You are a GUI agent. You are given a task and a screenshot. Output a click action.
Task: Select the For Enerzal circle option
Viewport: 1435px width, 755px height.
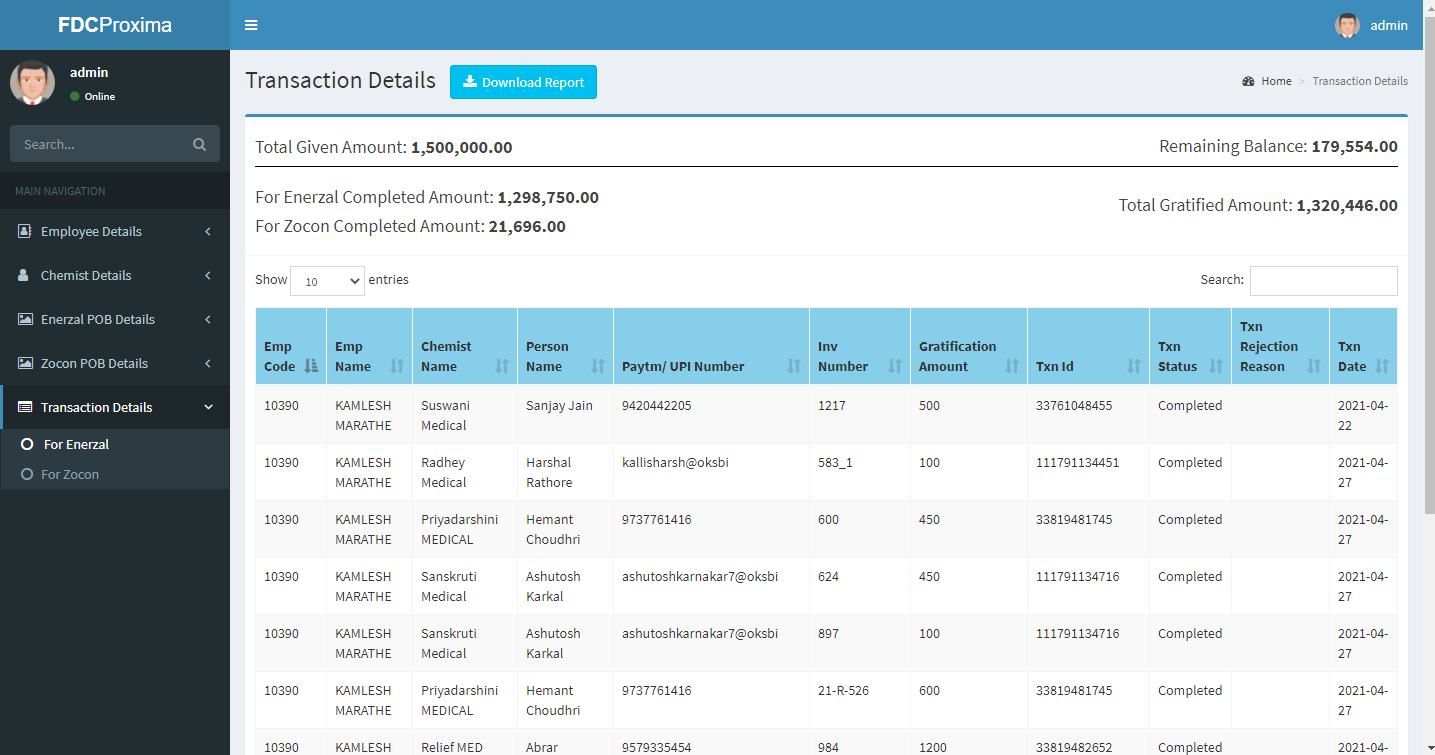coord(27,444)
